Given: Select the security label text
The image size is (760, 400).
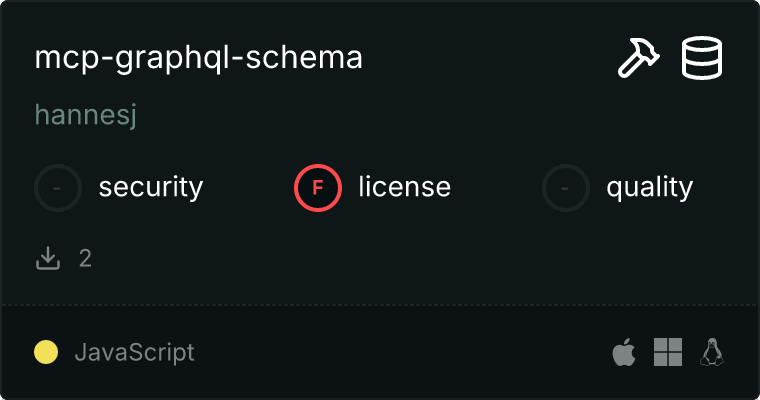Looking at the screenshot, I should coord(151,187).
